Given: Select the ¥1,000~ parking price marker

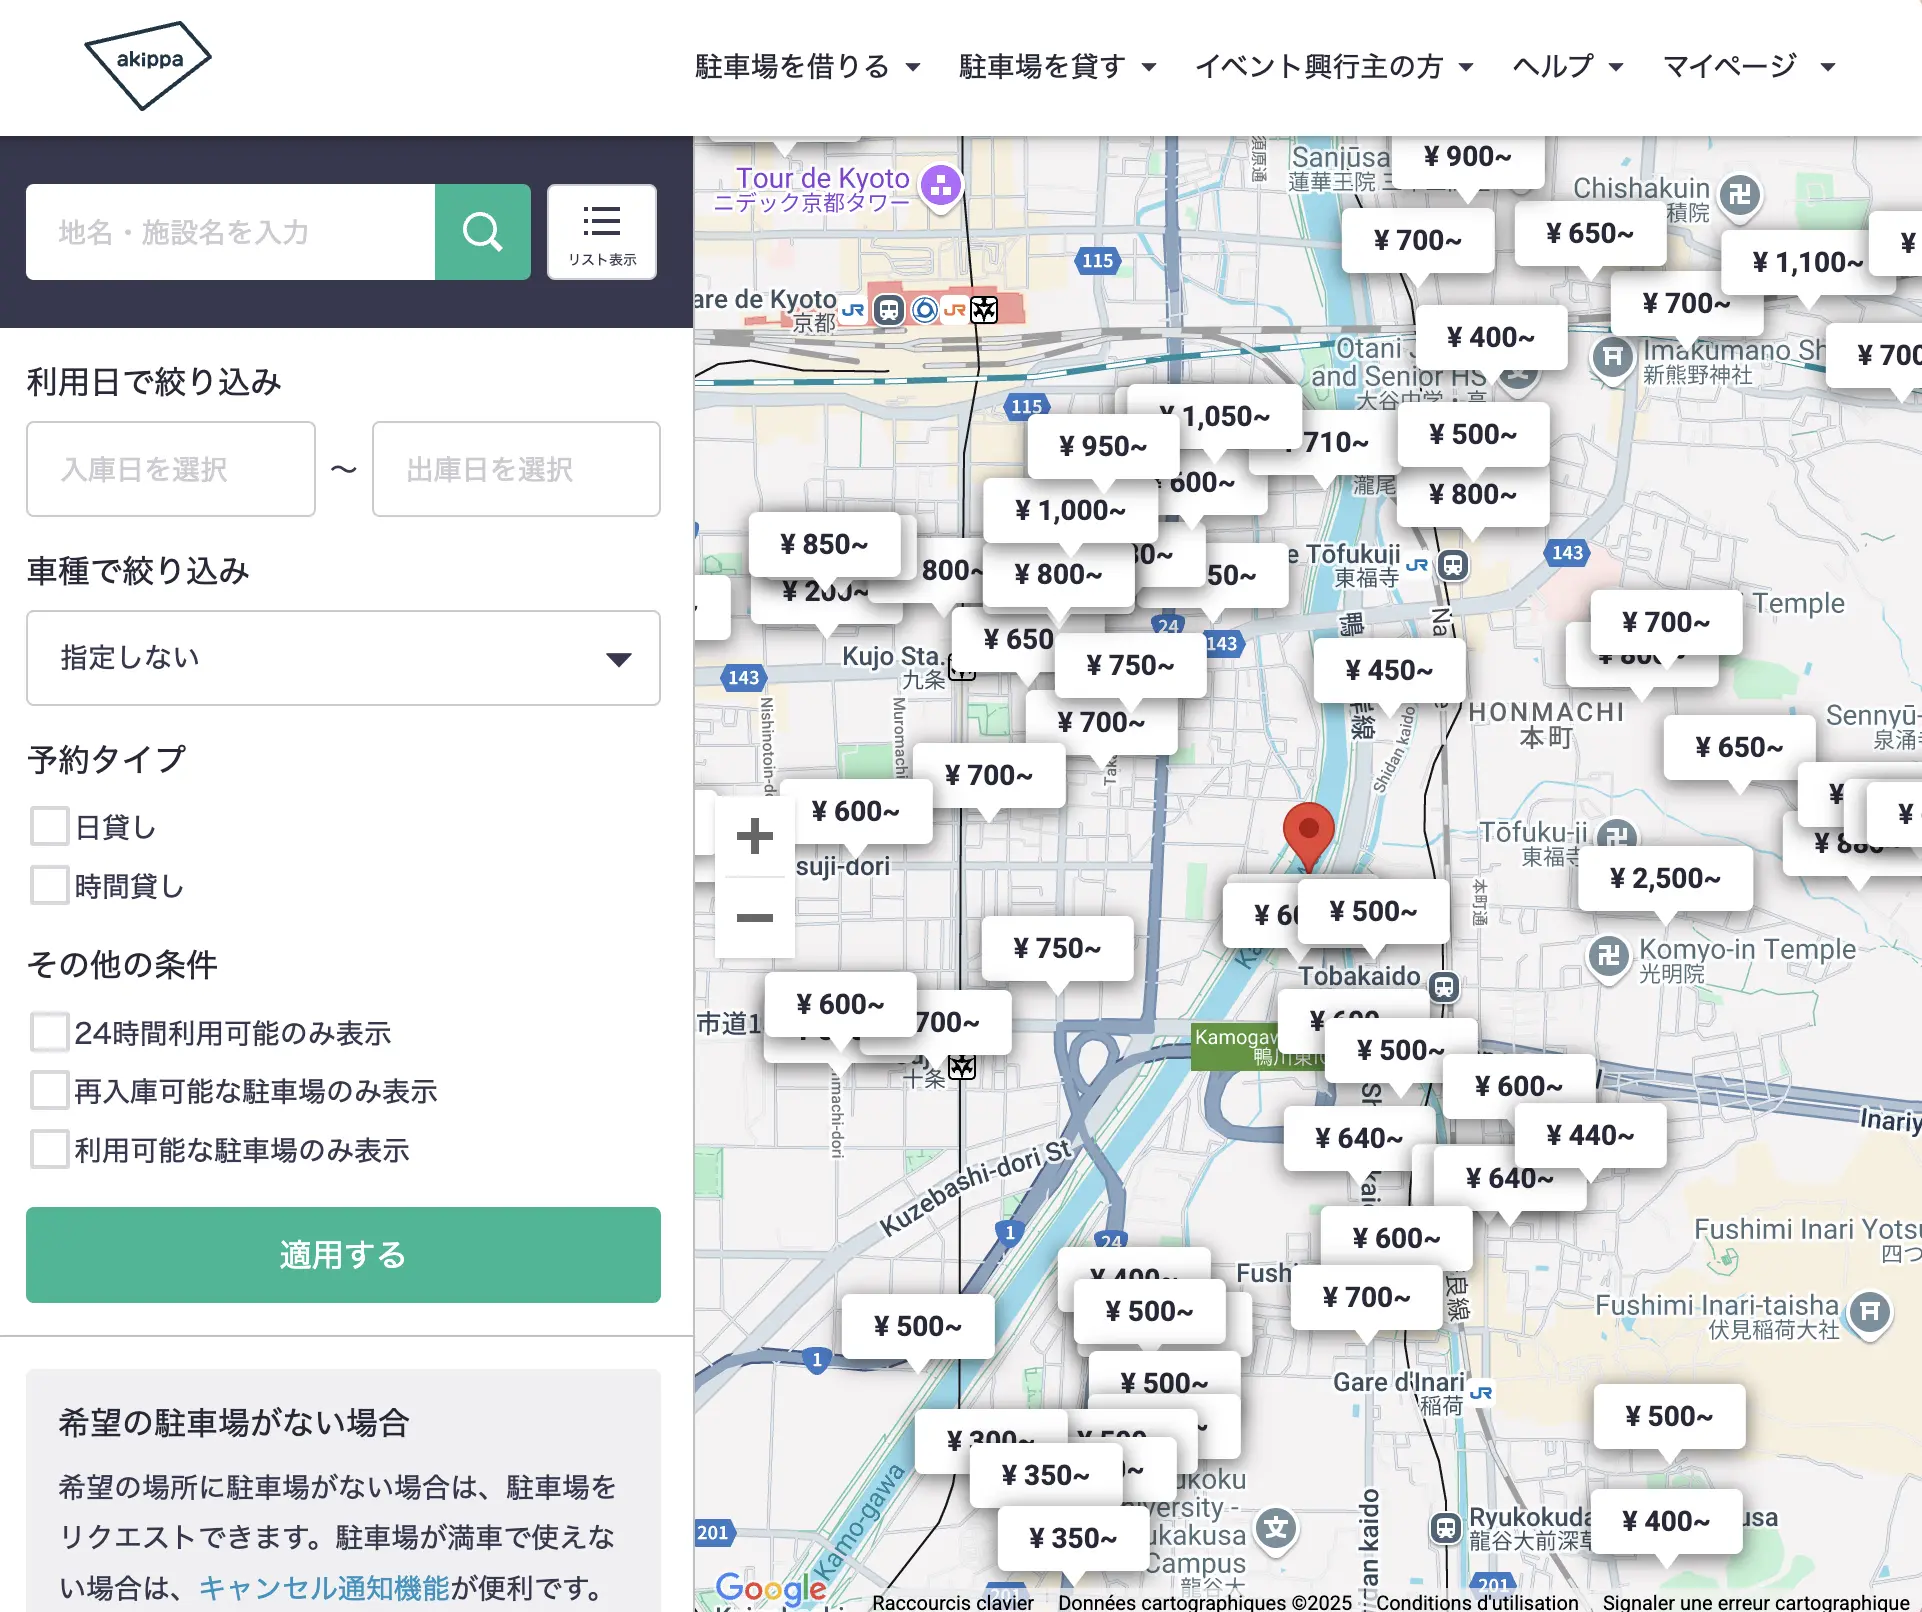Looking at the screenshot, I should point(1070,510).
